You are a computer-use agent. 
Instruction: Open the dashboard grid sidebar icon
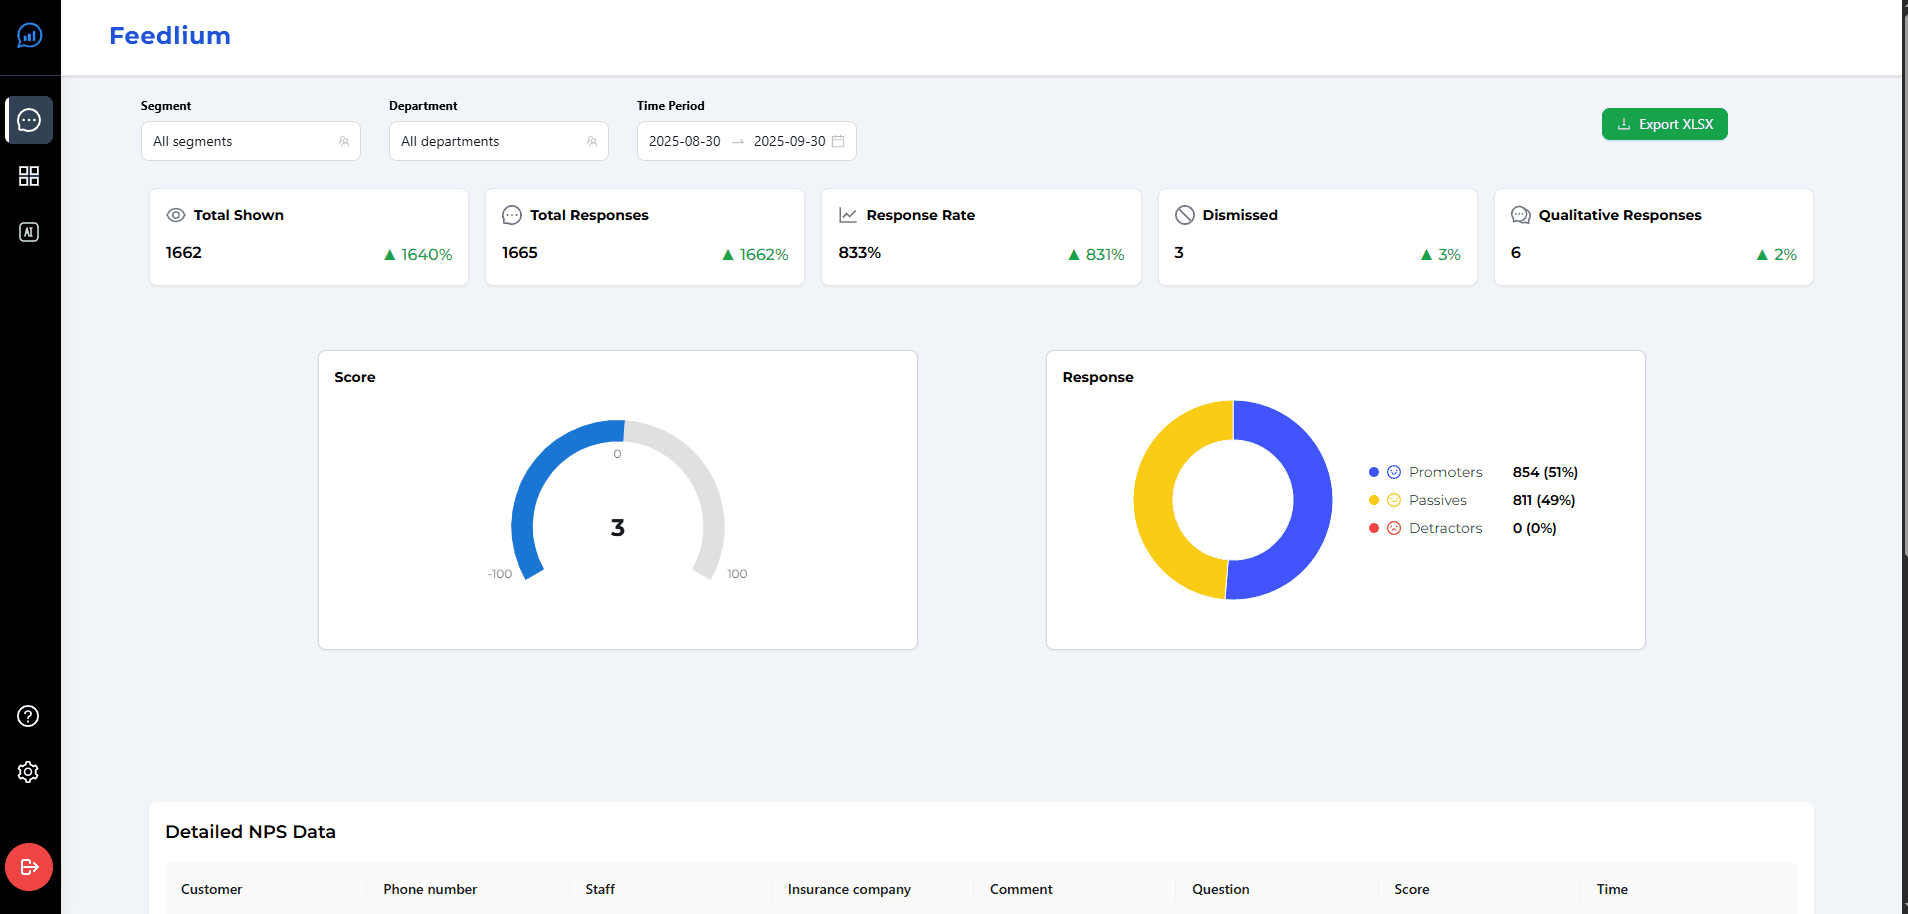point(29,176)
